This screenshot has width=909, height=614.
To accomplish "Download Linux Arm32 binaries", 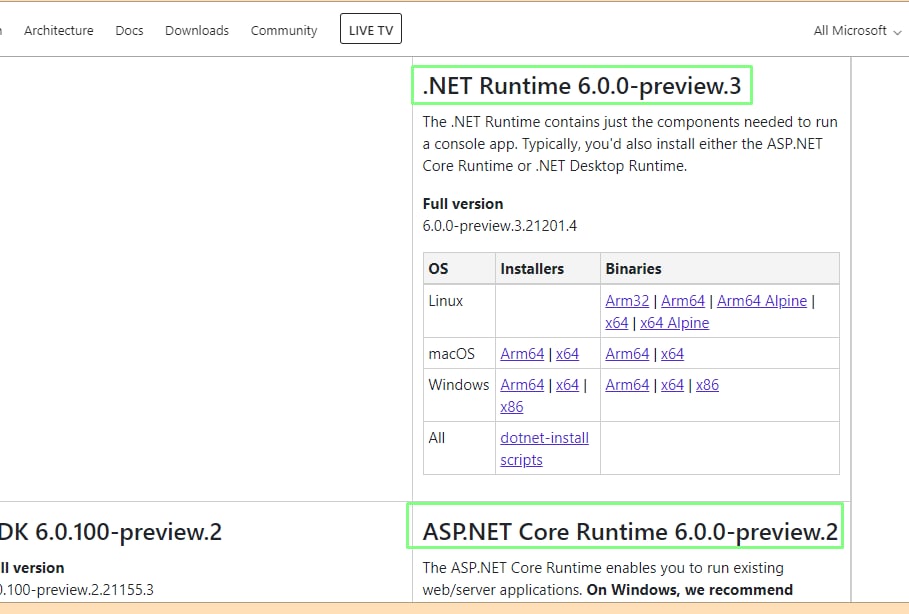I will [x=627, y=301].
